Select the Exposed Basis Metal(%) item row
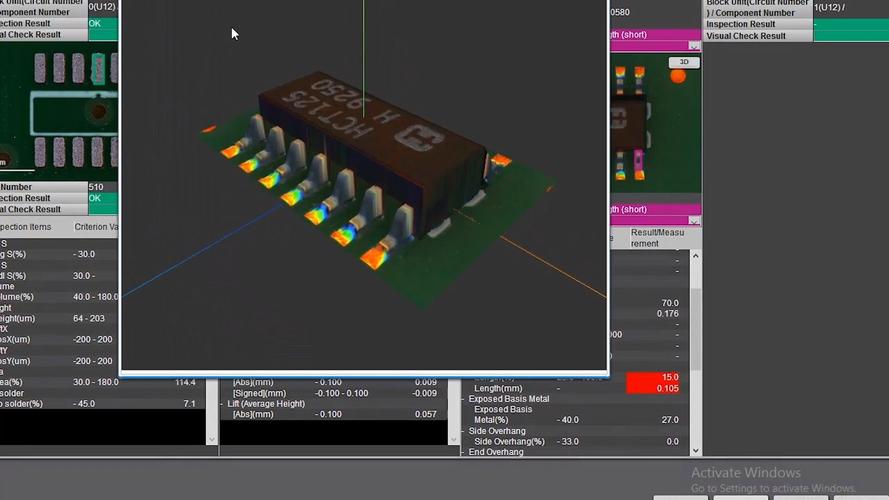 click(575, 415)
